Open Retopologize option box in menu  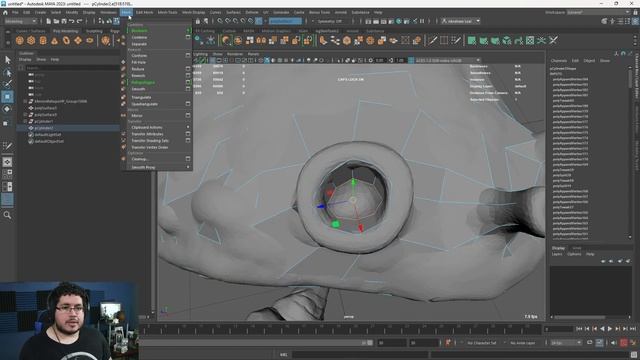188,82
